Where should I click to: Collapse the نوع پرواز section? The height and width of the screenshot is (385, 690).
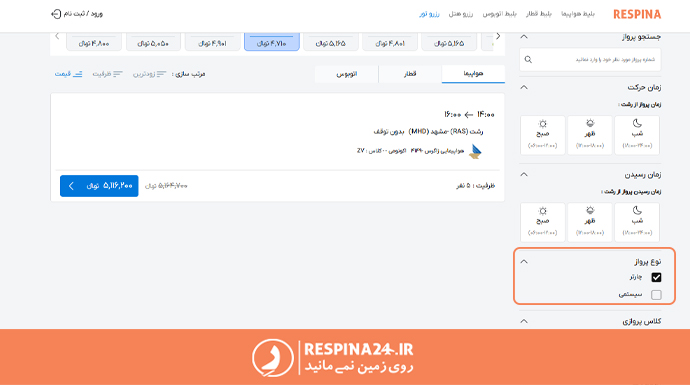coord(524,261)
